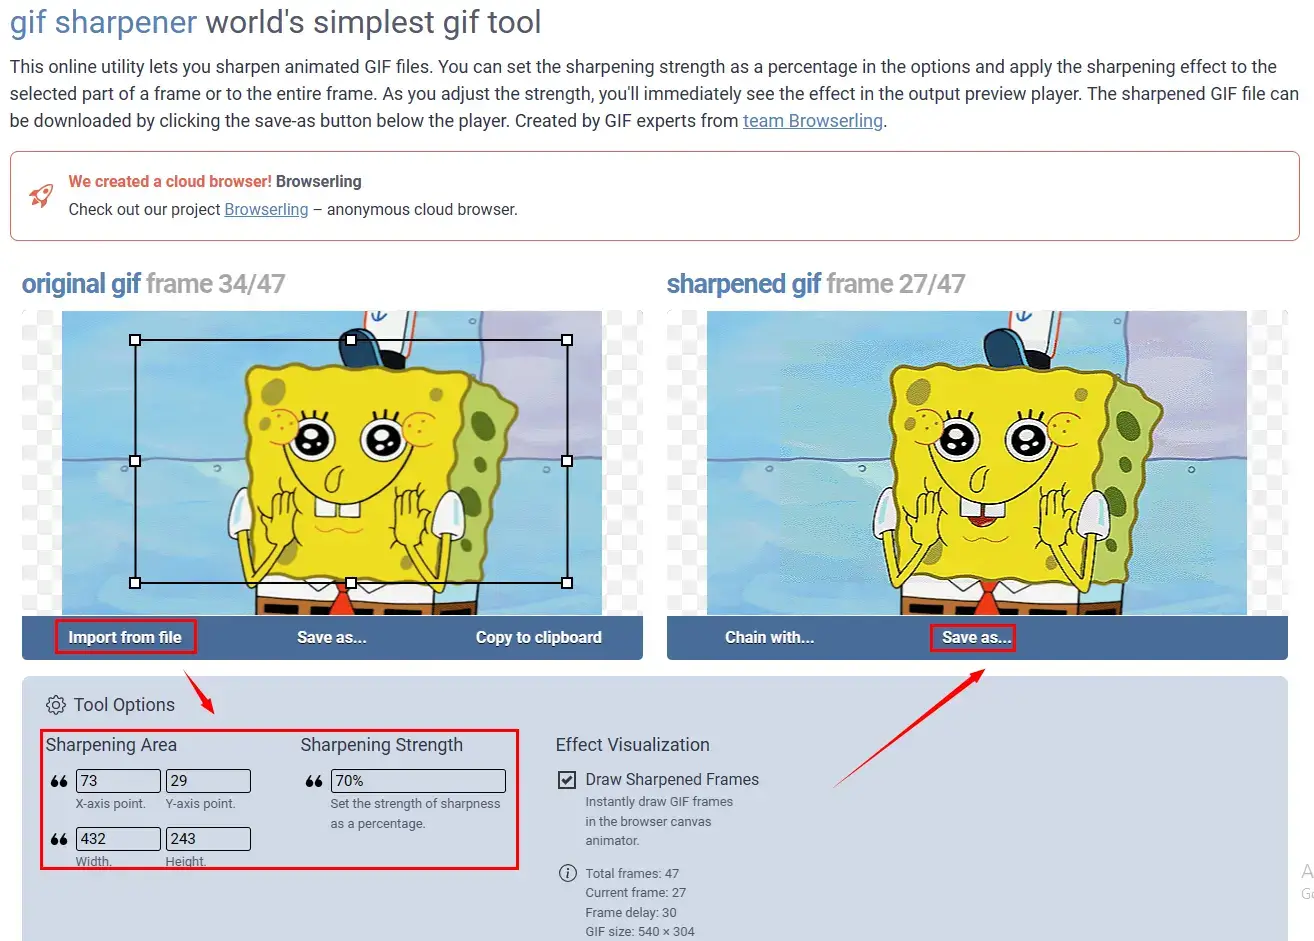
Task: Click the info icon next to Total frames
Action: (x=567, y=873)
